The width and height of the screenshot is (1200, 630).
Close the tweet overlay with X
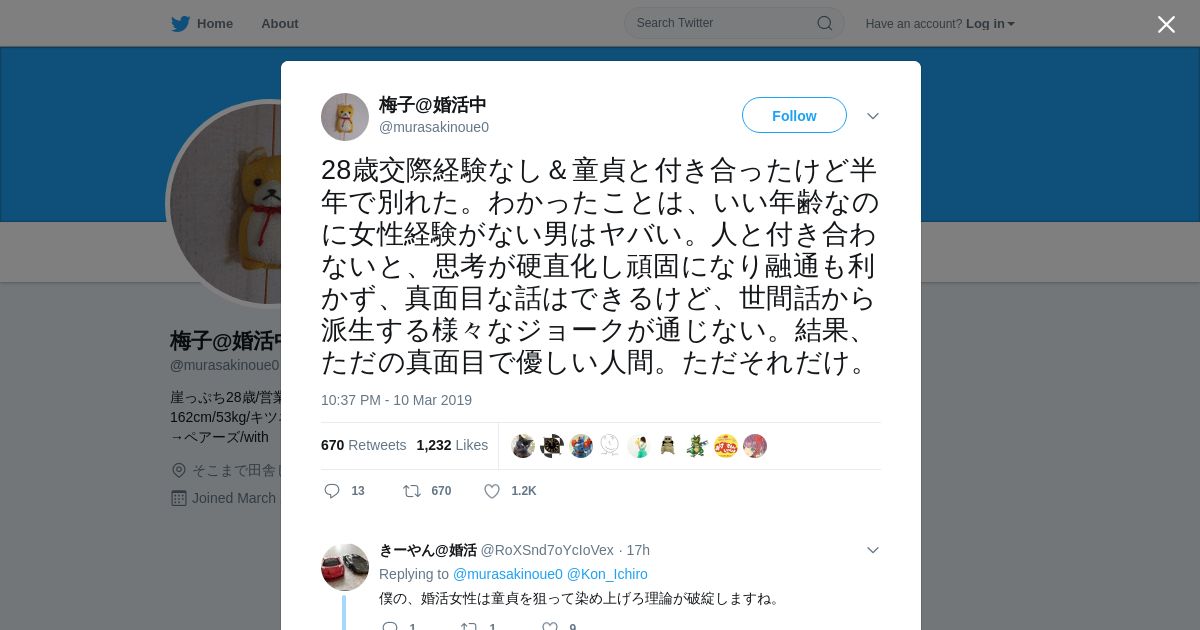1166,24
